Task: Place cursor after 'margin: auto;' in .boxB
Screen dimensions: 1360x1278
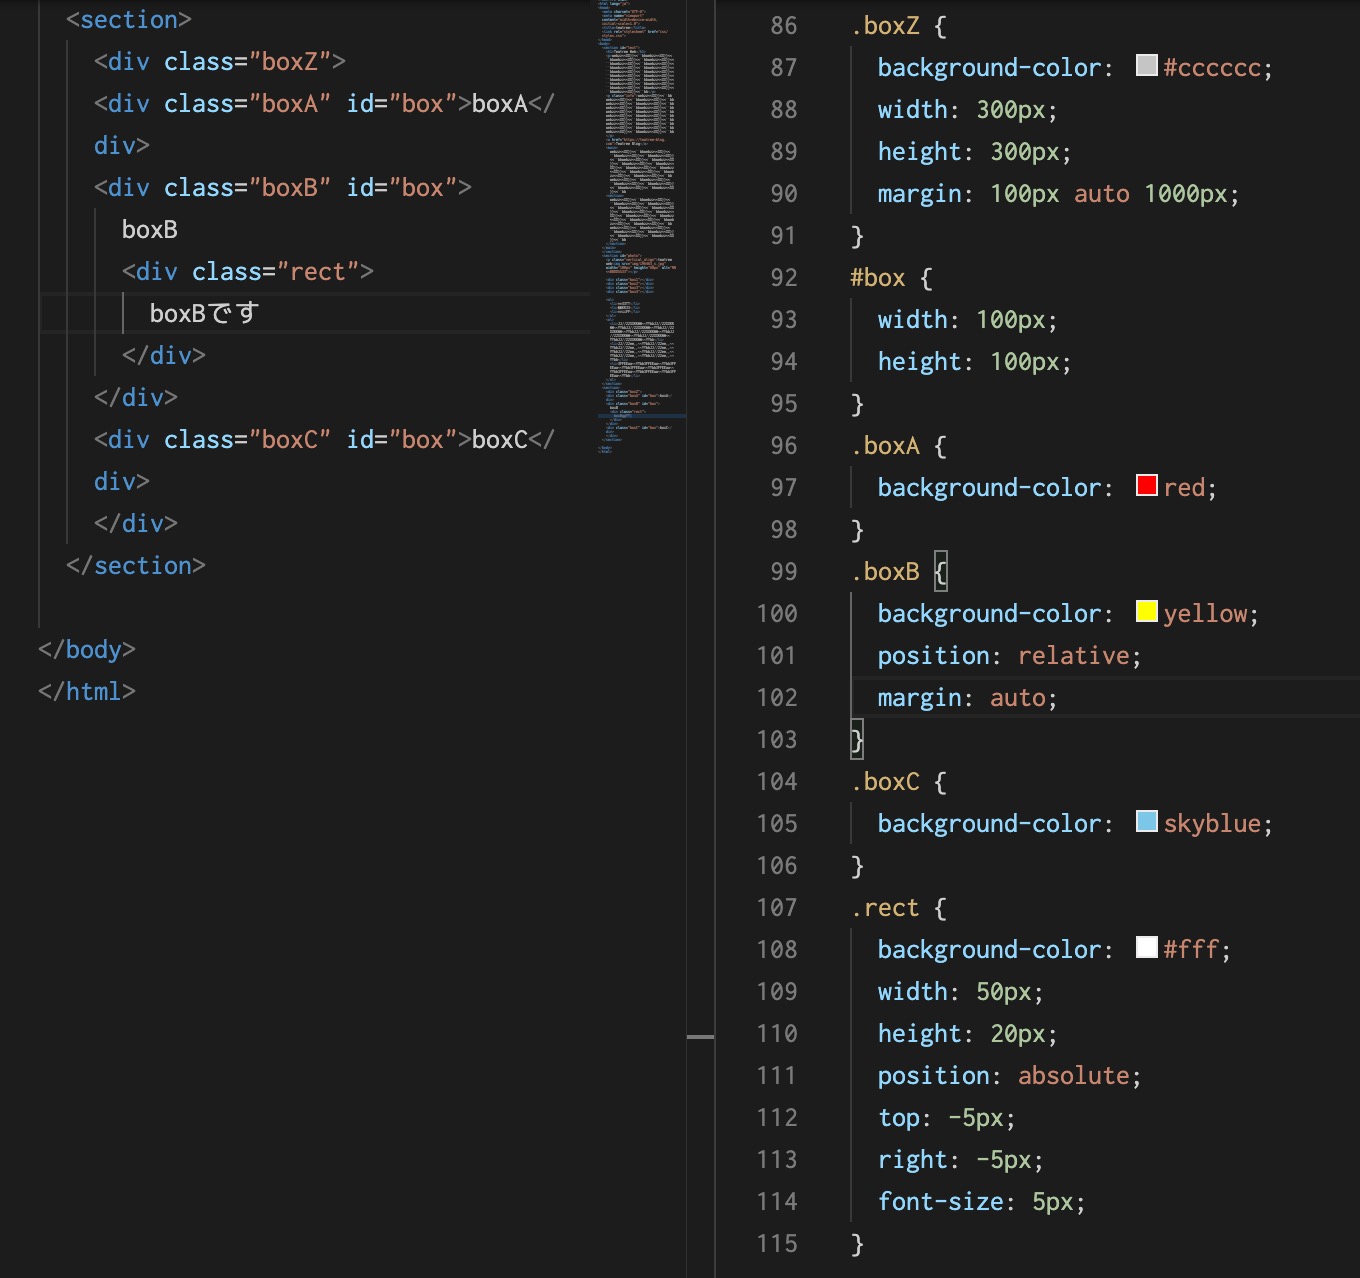Action: coord(1058,698)
